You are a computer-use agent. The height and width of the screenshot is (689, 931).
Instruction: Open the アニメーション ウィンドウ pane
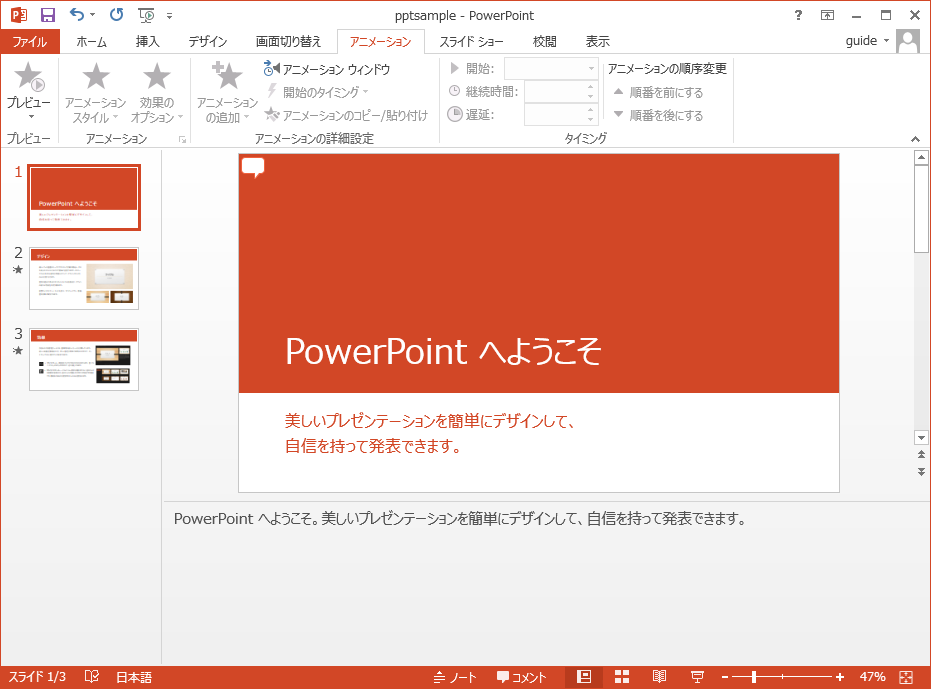click(327, 69)
